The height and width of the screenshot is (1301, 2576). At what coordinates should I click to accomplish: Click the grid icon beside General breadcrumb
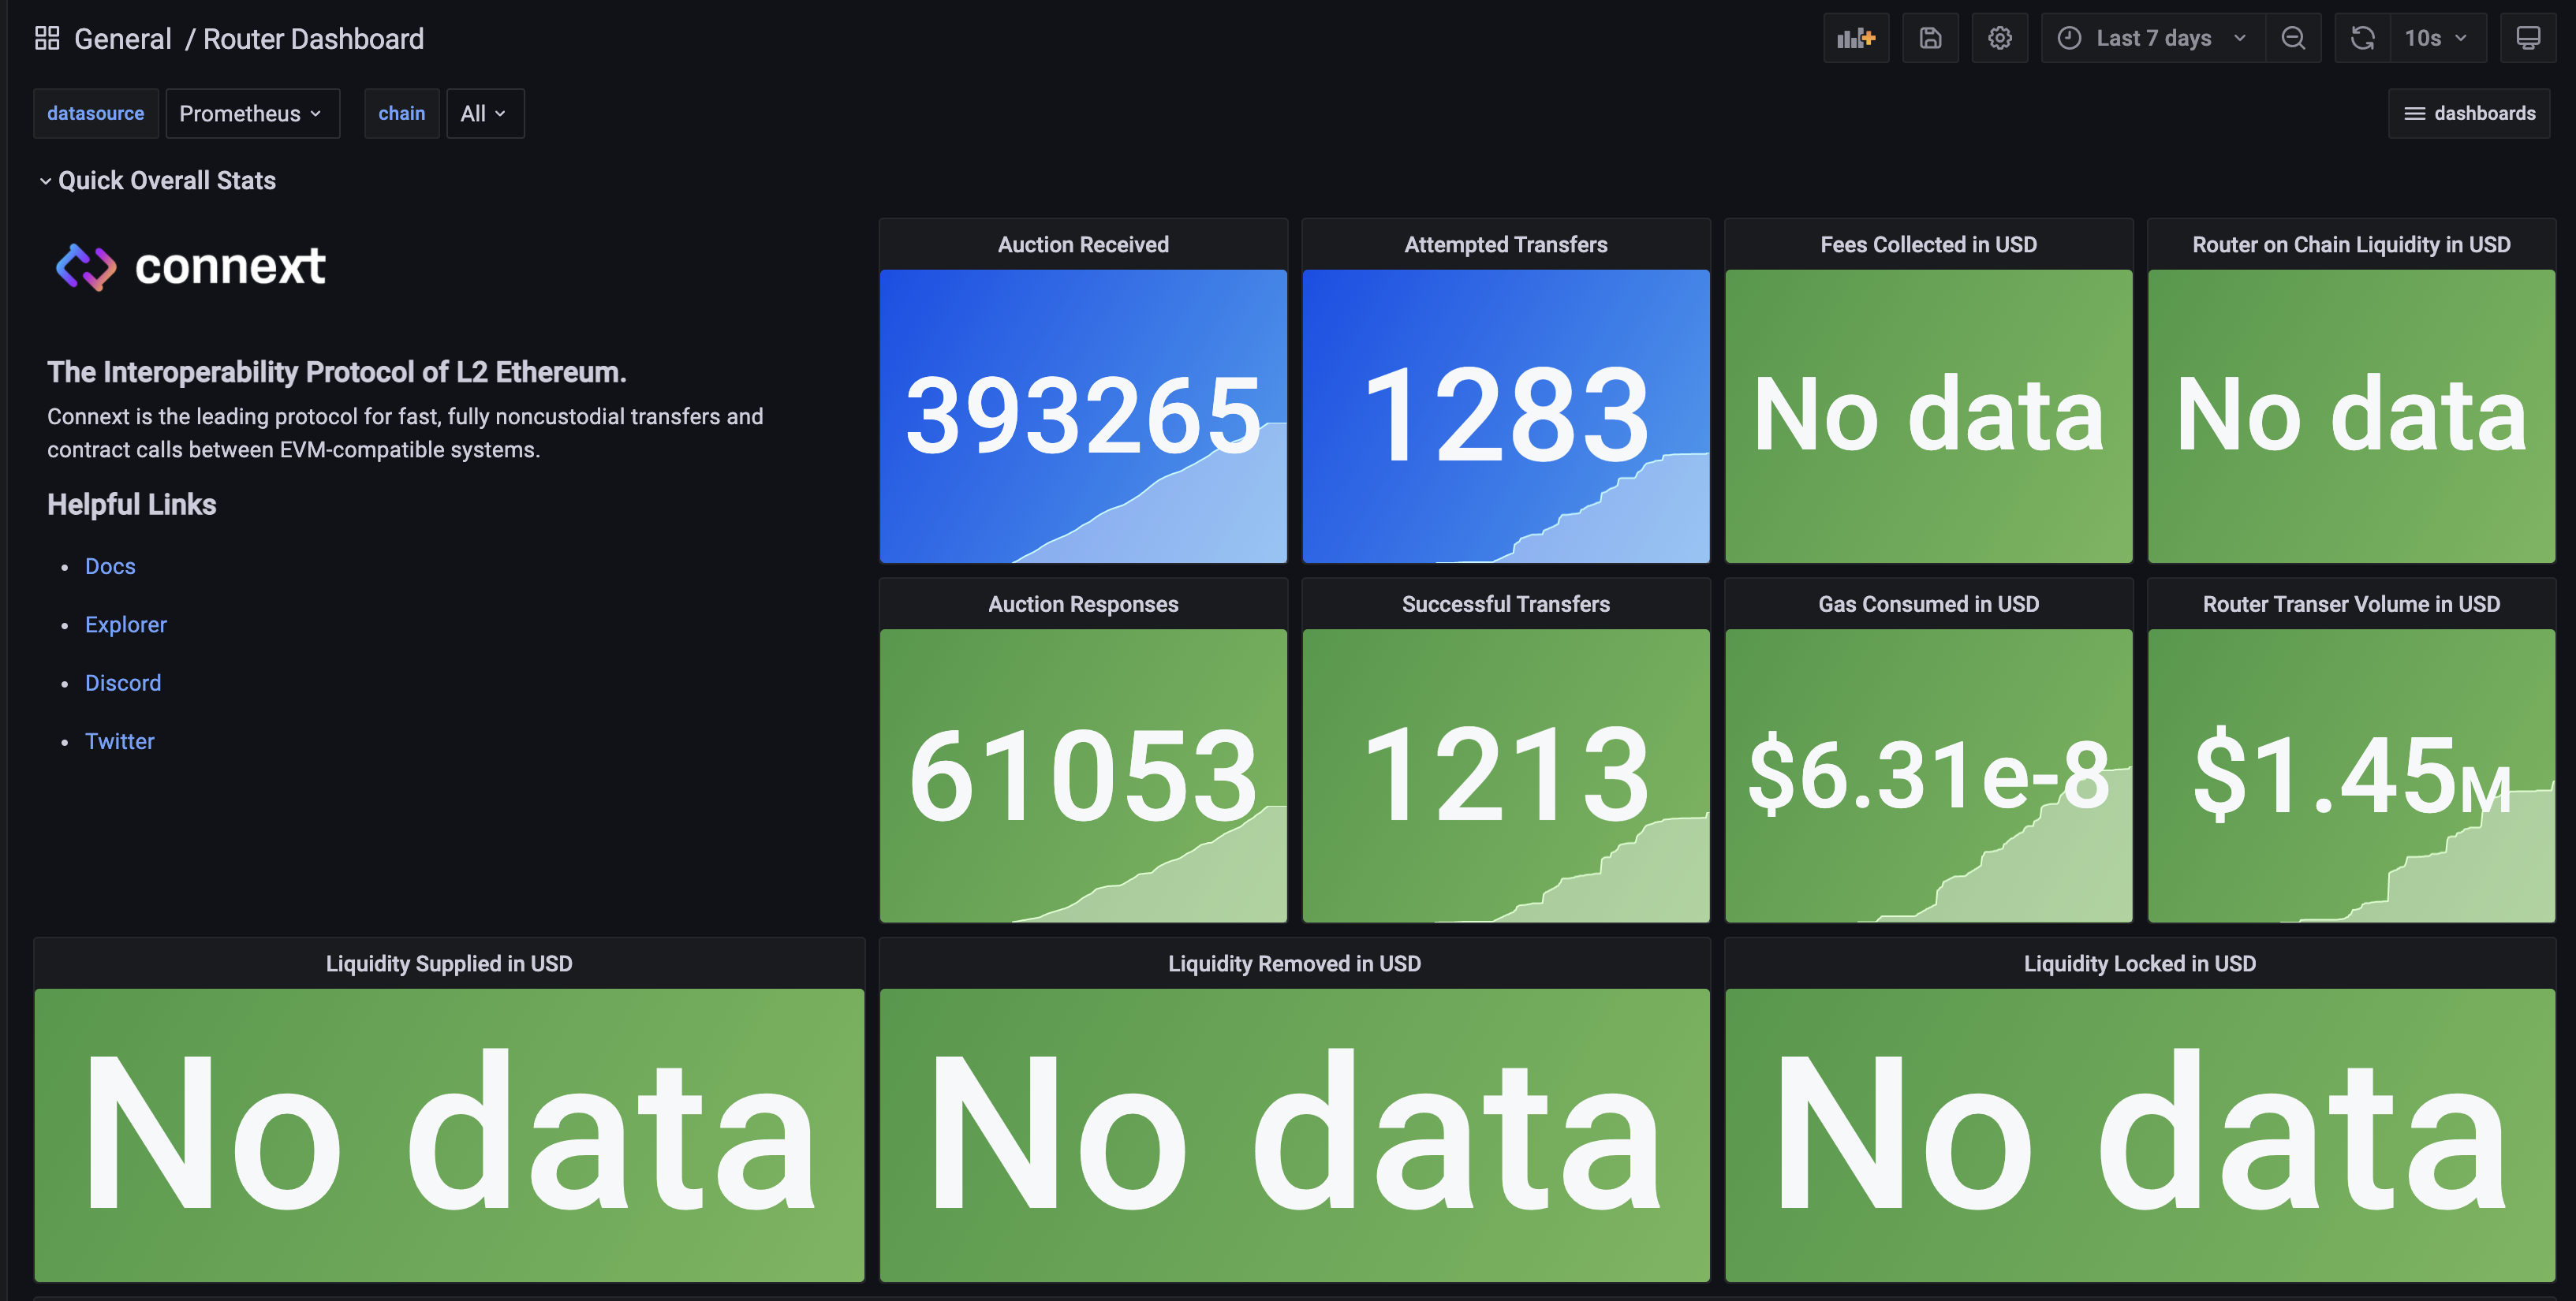(x=46, y=37)
